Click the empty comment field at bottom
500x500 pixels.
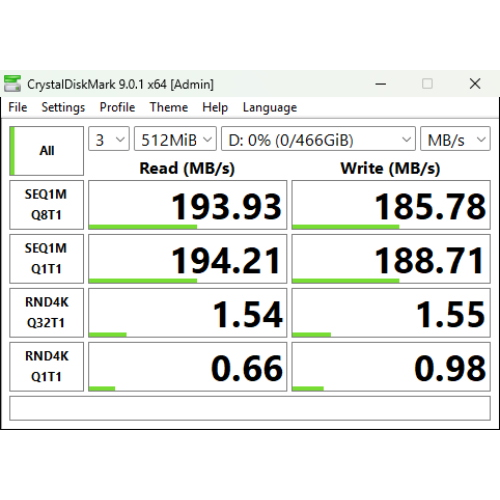pyautogui.click(x=250, y=408)
